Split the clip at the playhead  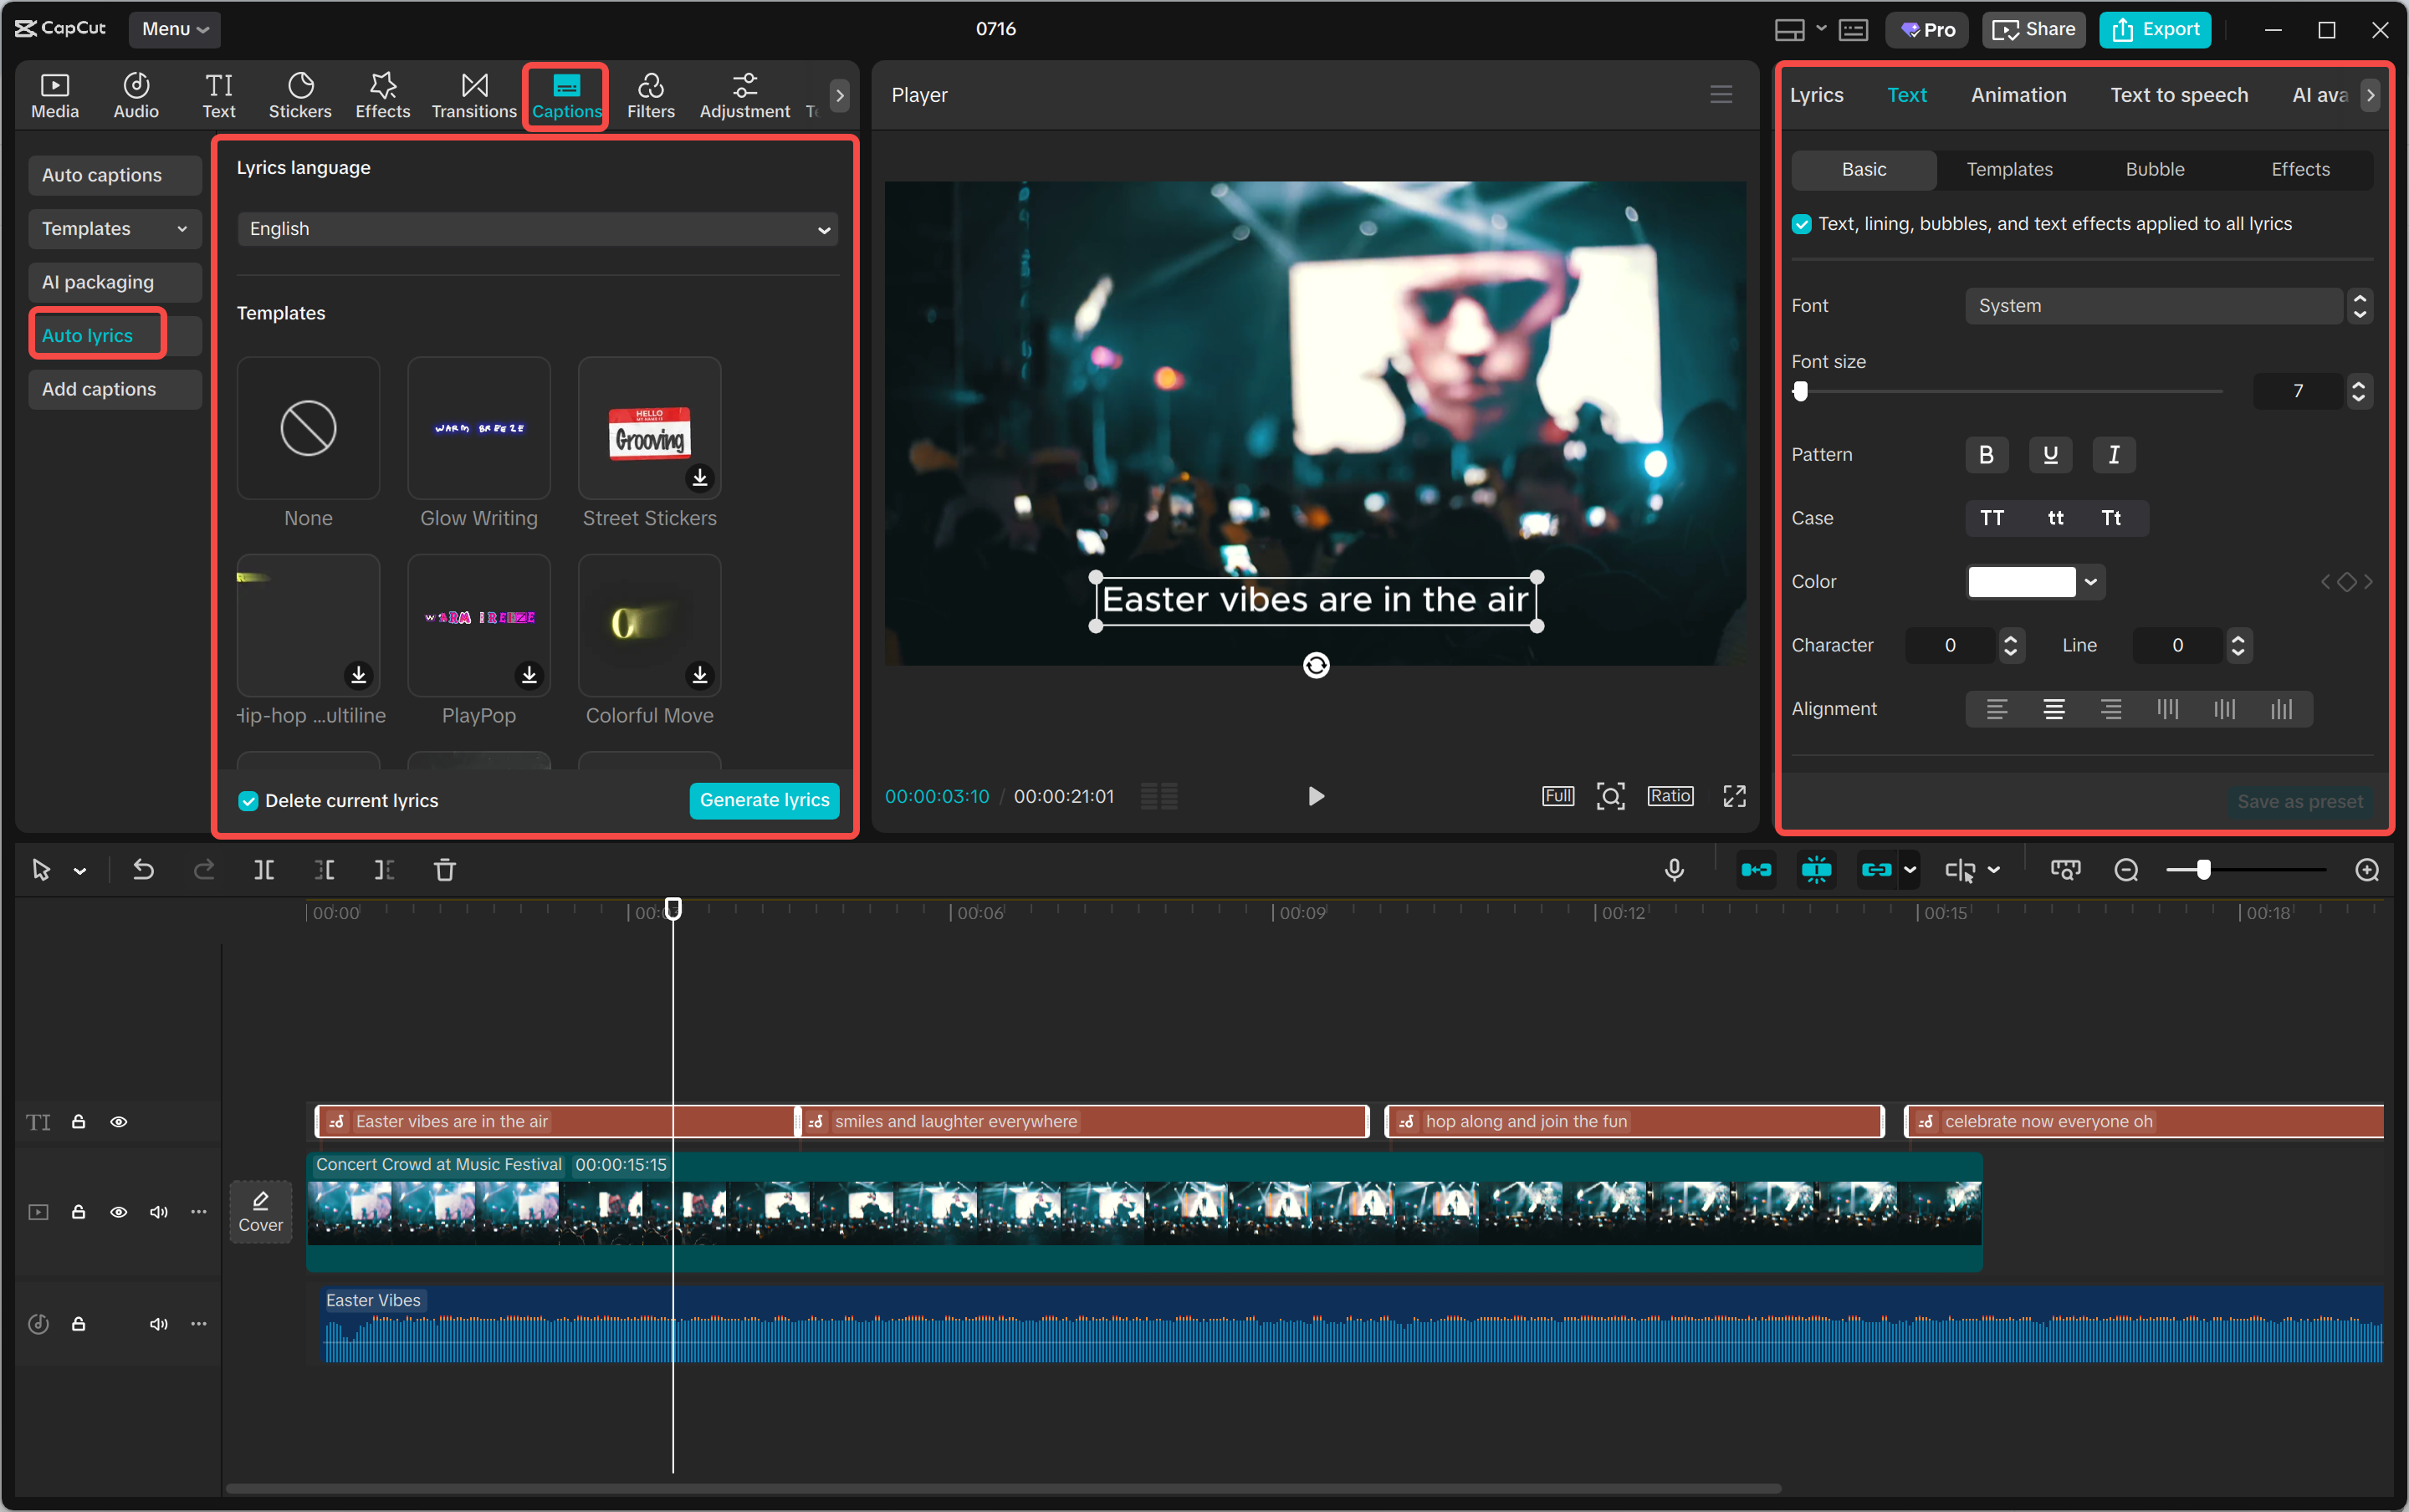coord(264,869)
